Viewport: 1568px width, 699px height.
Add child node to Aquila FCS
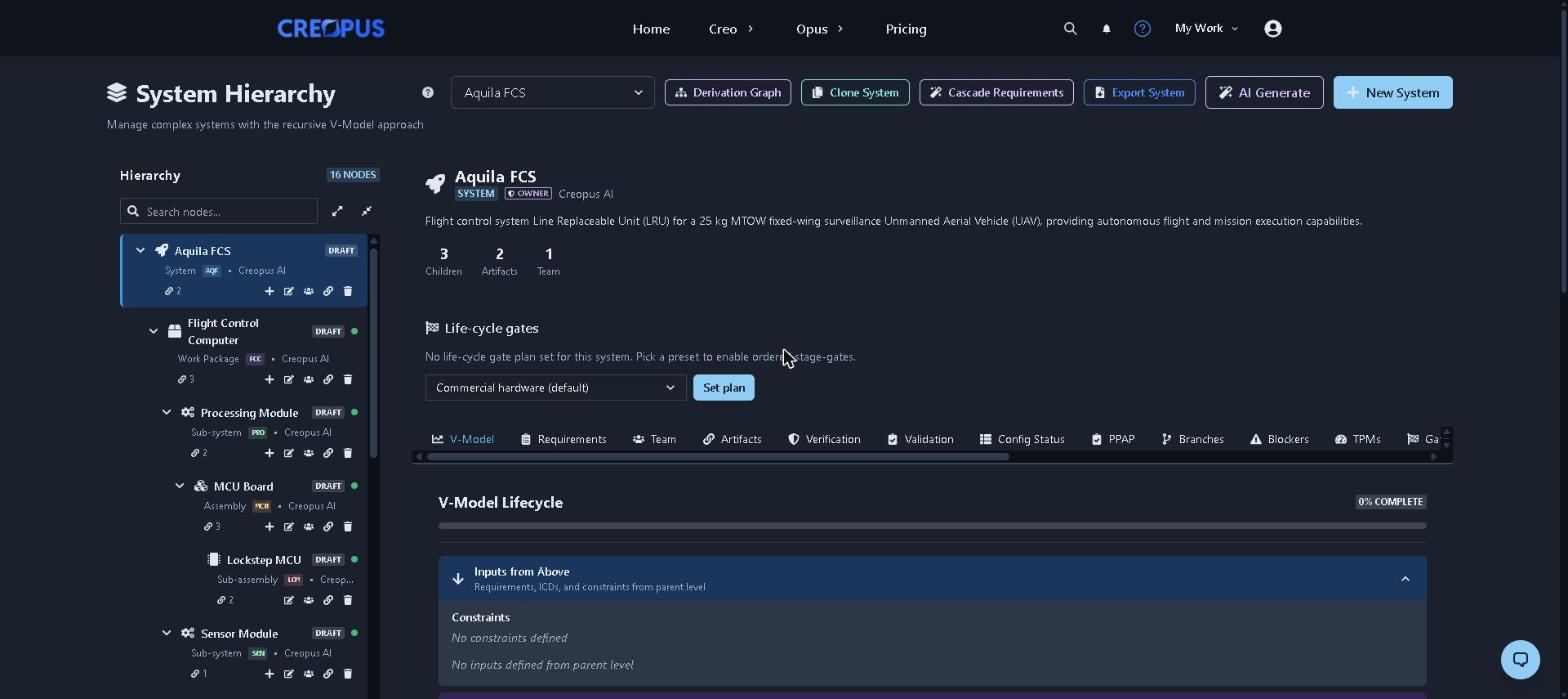(269, 291)
